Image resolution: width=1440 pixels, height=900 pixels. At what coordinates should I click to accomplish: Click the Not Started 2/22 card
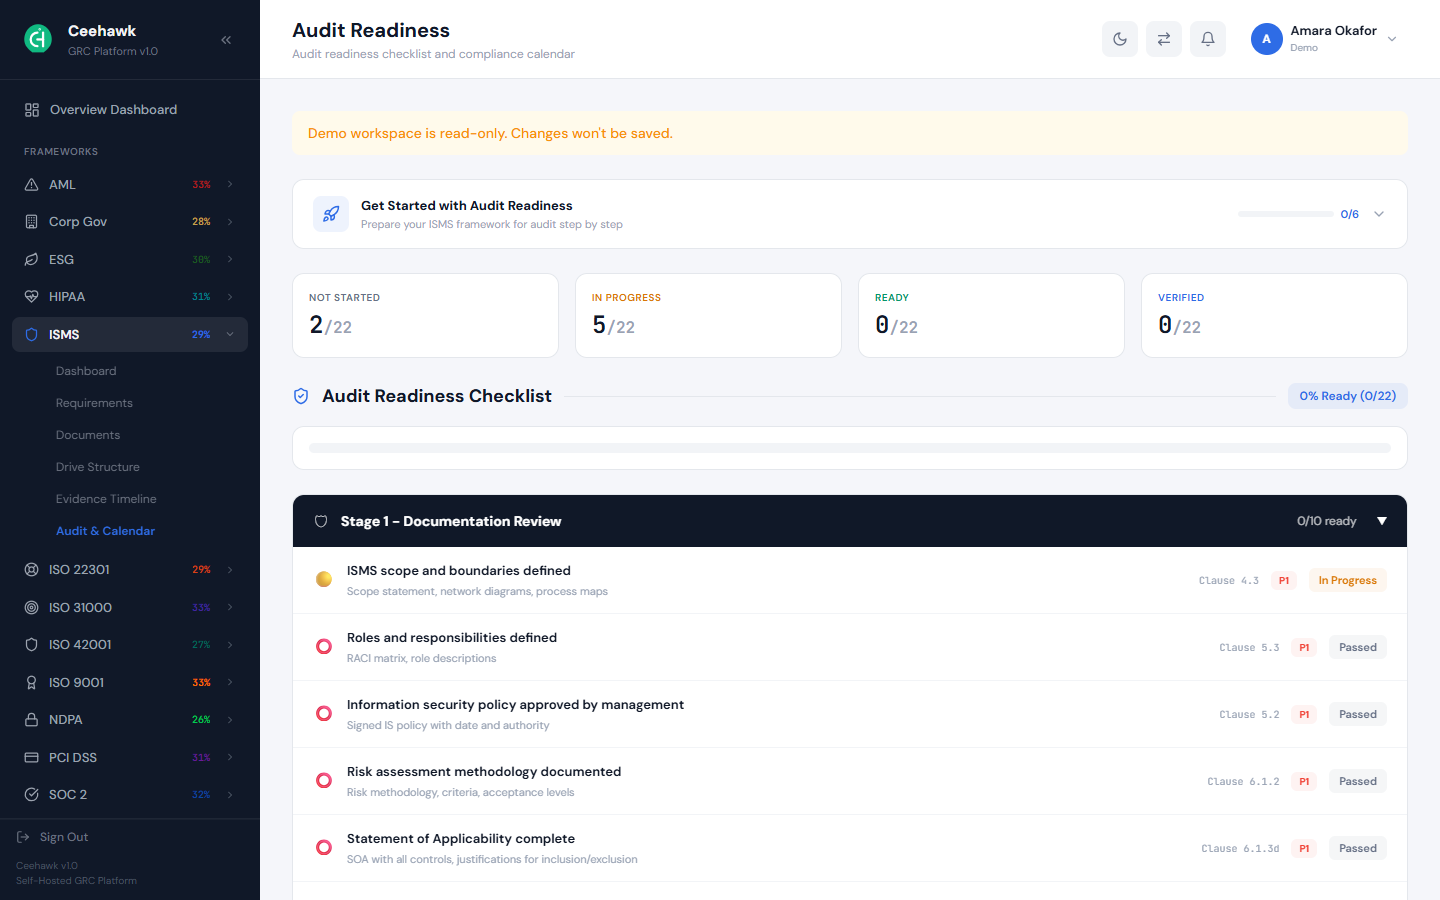click(425, 315)
